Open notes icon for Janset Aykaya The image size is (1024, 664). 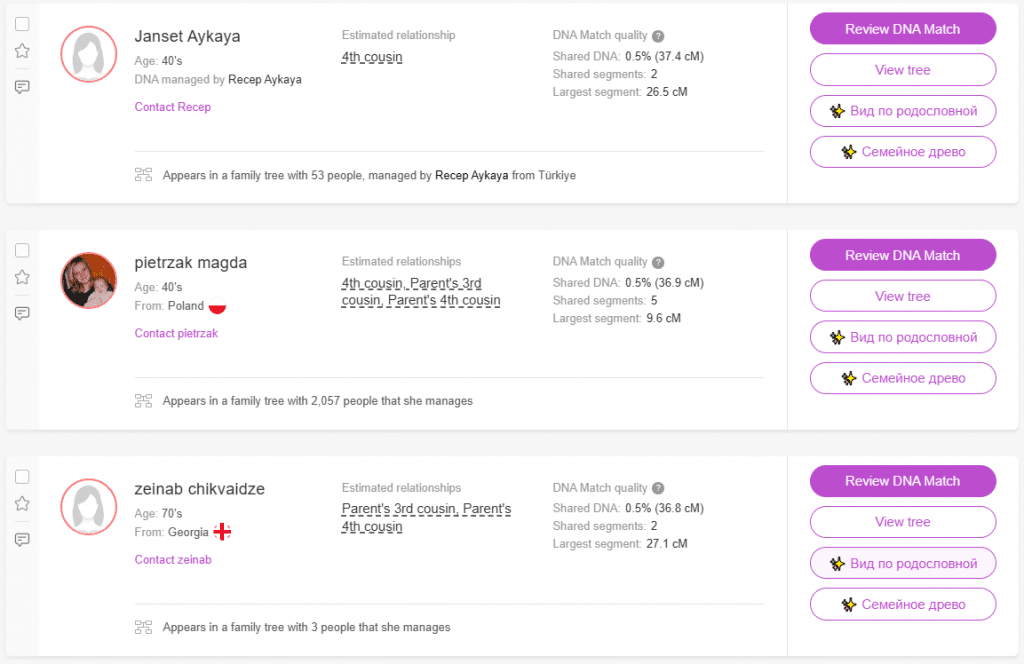click(22, 87)
